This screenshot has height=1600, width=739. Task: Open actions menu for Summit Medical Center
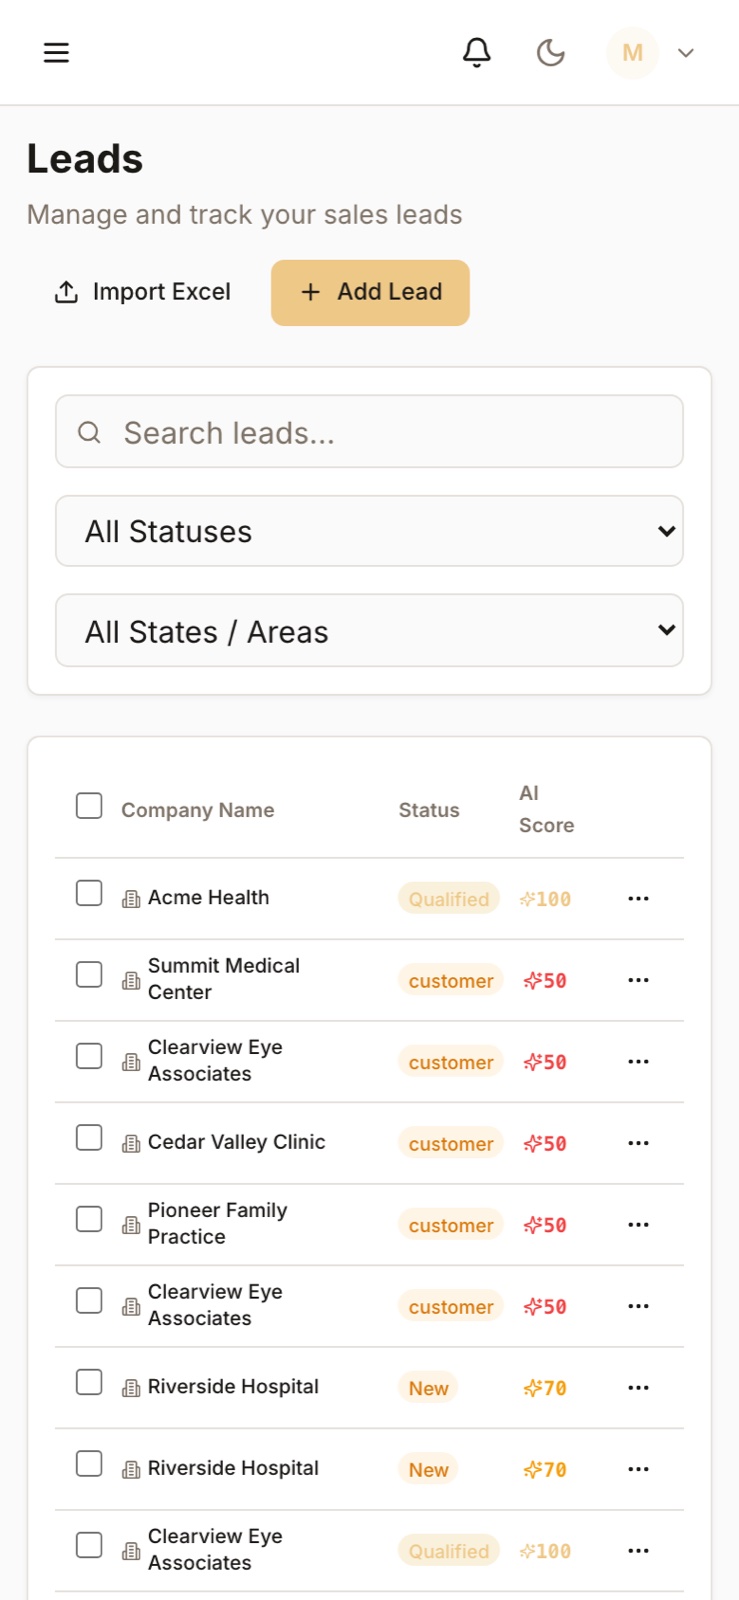(639, 980)
